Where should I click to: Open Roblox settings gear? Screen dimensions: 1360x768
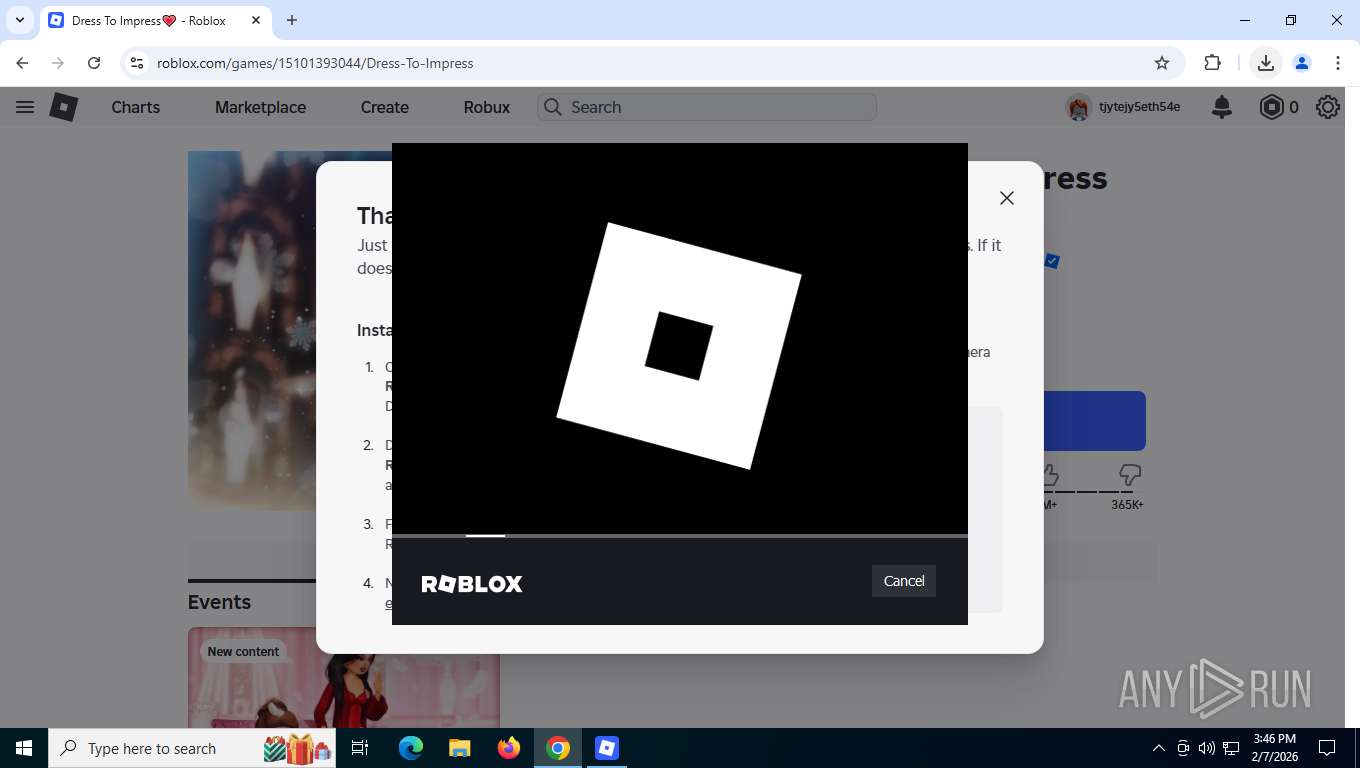point(1328,107)
